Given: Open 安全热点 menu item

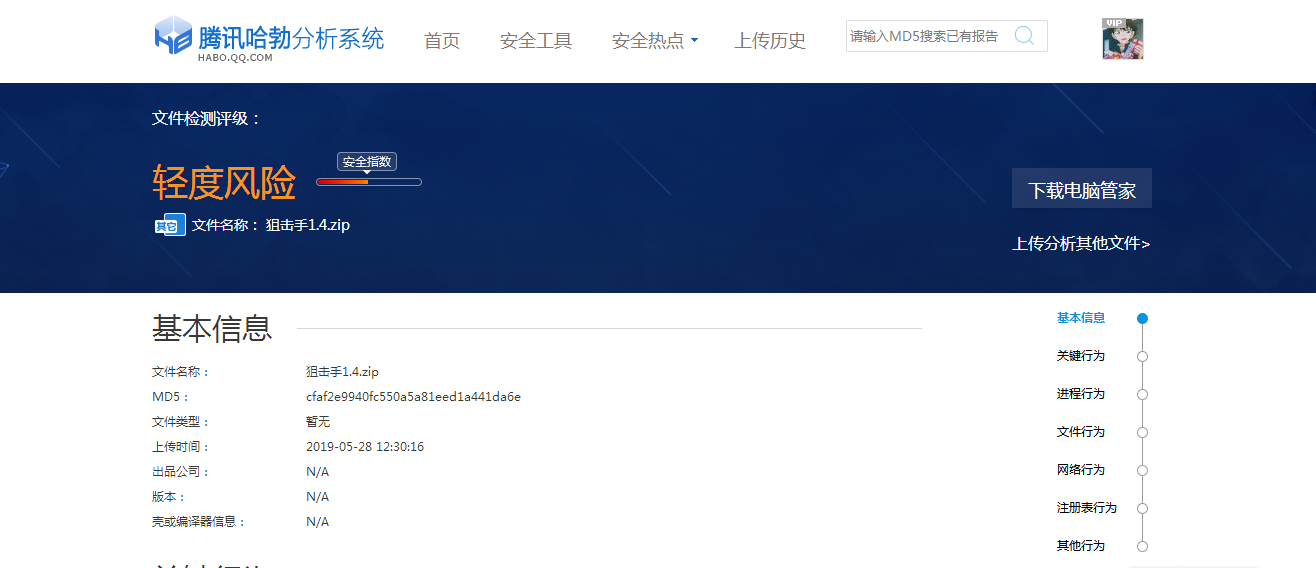Looking at the screenshot, I should pos(648,41).
